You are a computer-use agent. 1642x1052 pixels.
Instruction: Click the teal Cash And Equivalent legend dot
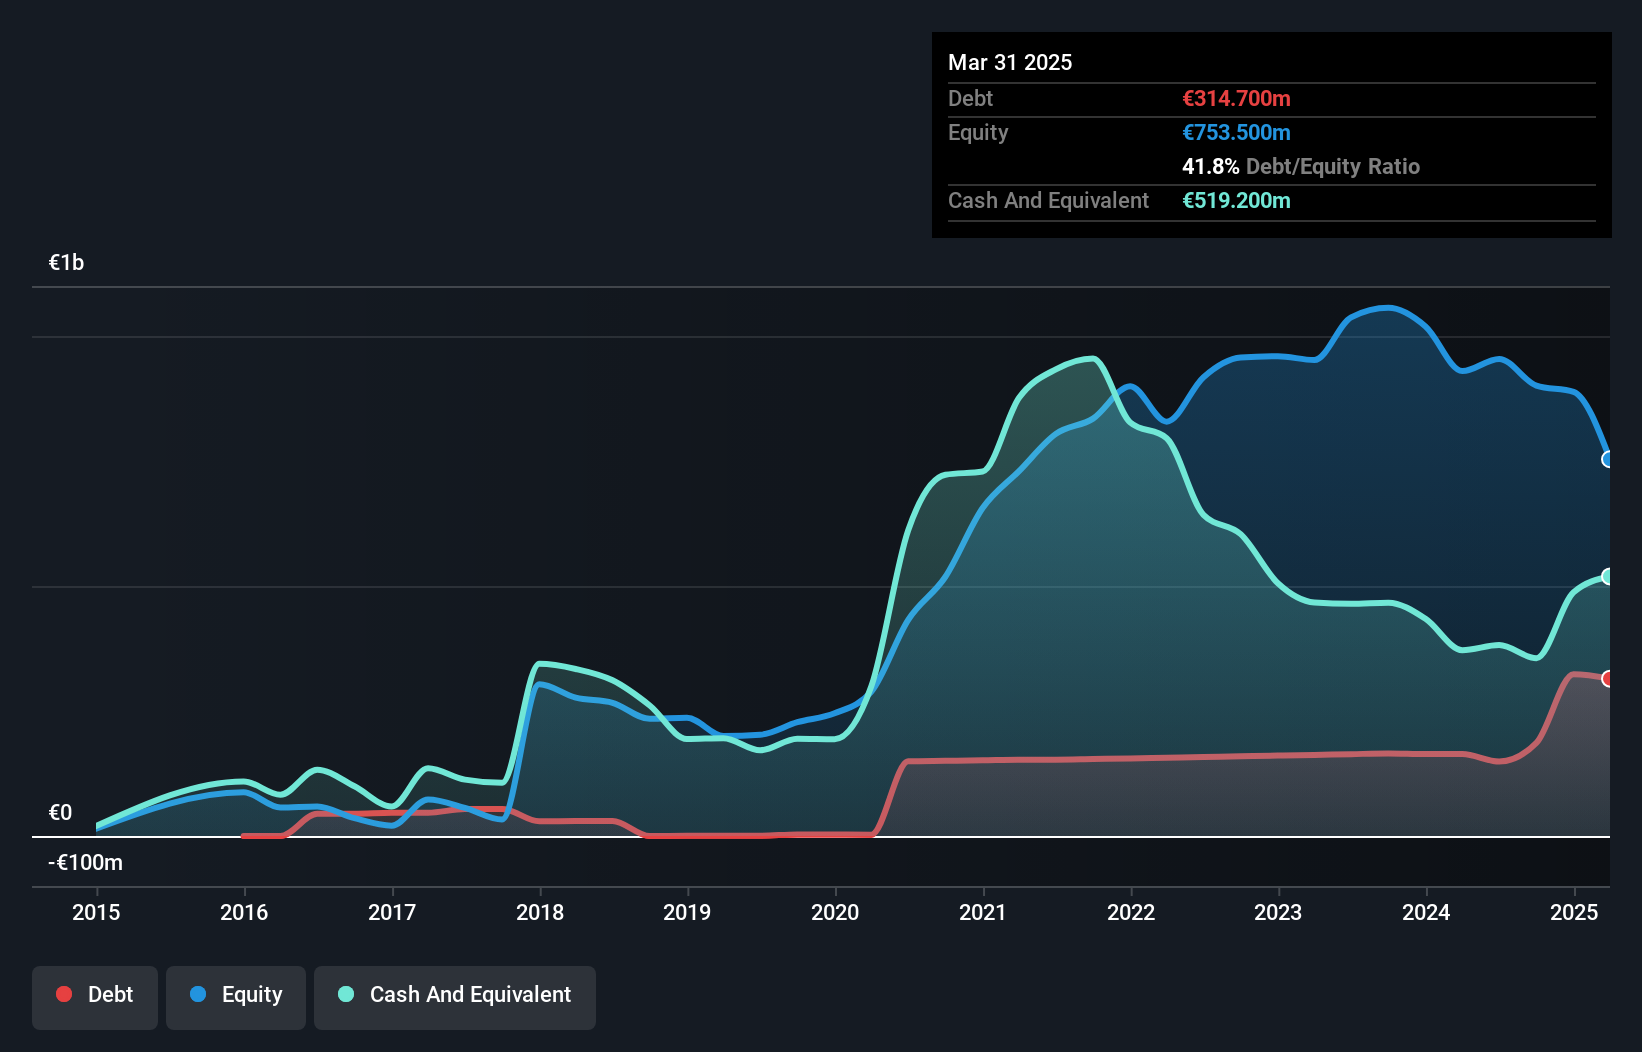click(346, 994)
